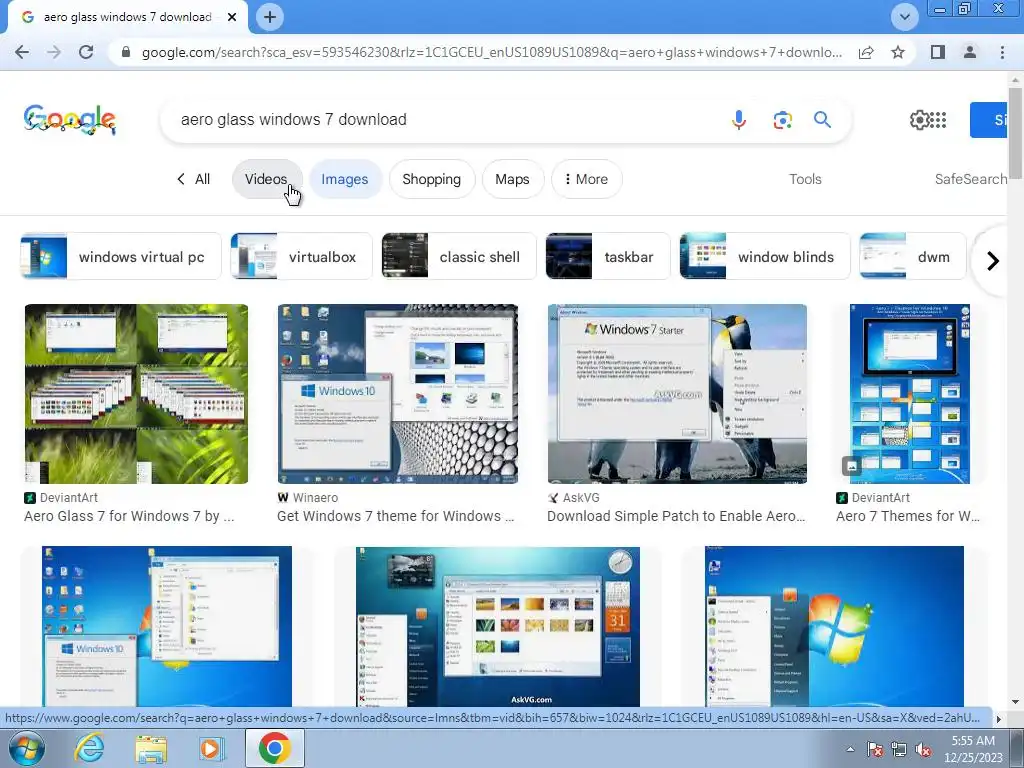View site info via the padlock icon
This screenshot has height=768, width=1024.
126,52
